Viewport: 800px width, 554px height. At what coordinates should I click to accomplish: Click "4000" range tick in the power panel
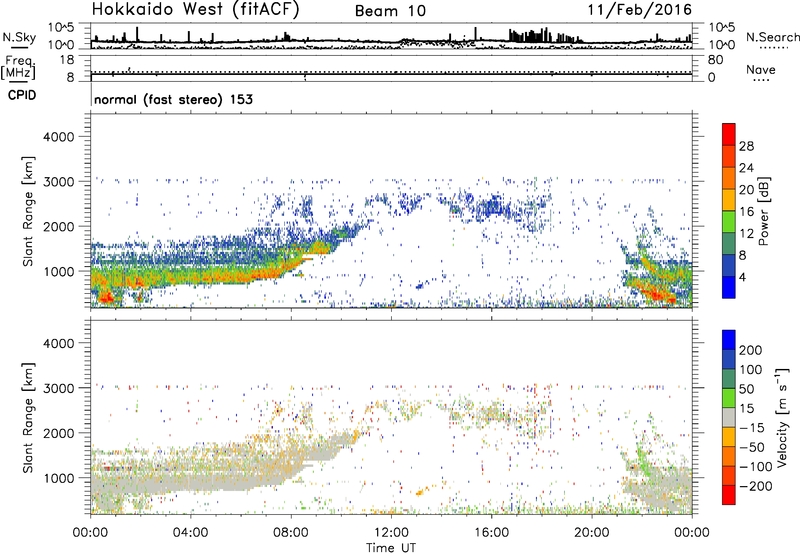(x=58, y=137)
